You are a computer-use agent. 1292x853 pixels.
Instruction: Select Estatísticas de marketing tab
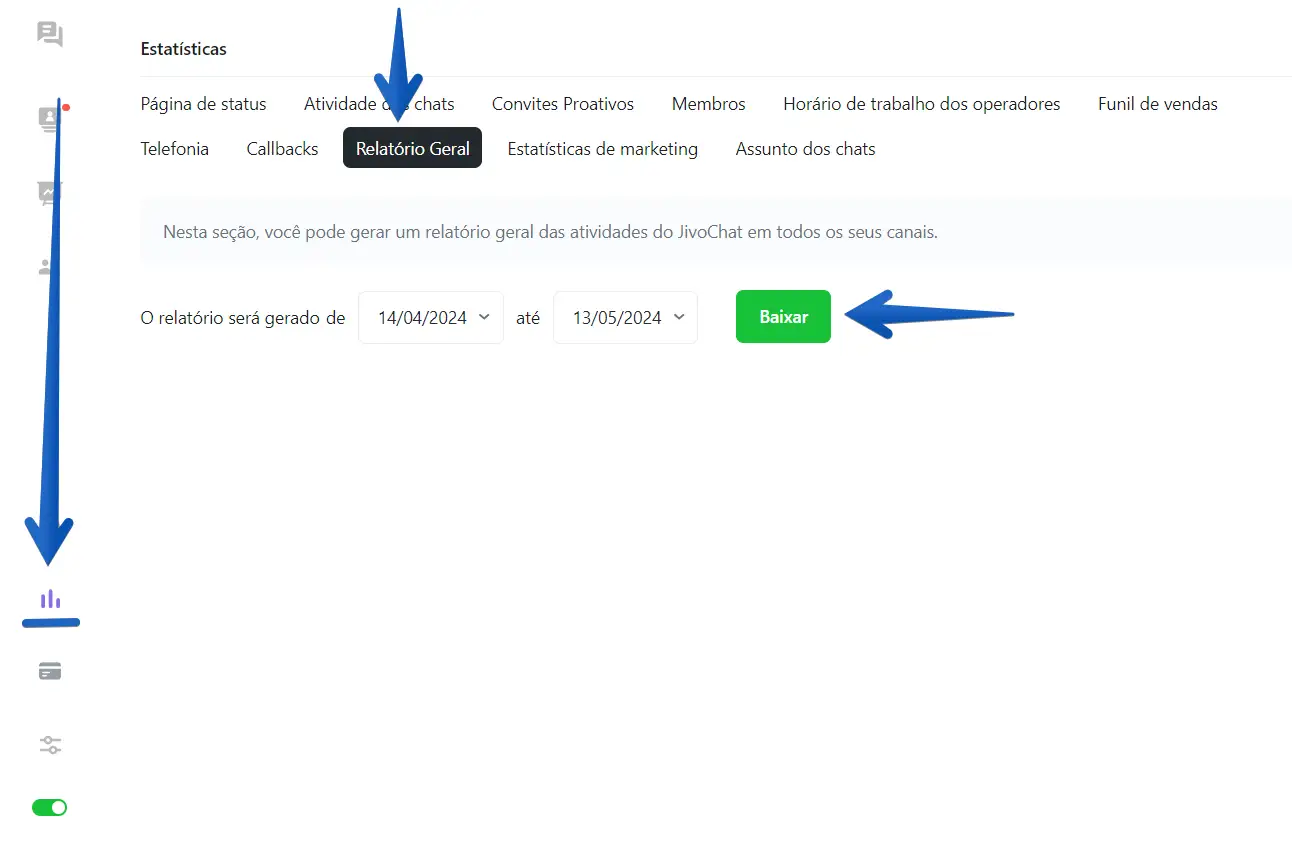coord(602,149)
